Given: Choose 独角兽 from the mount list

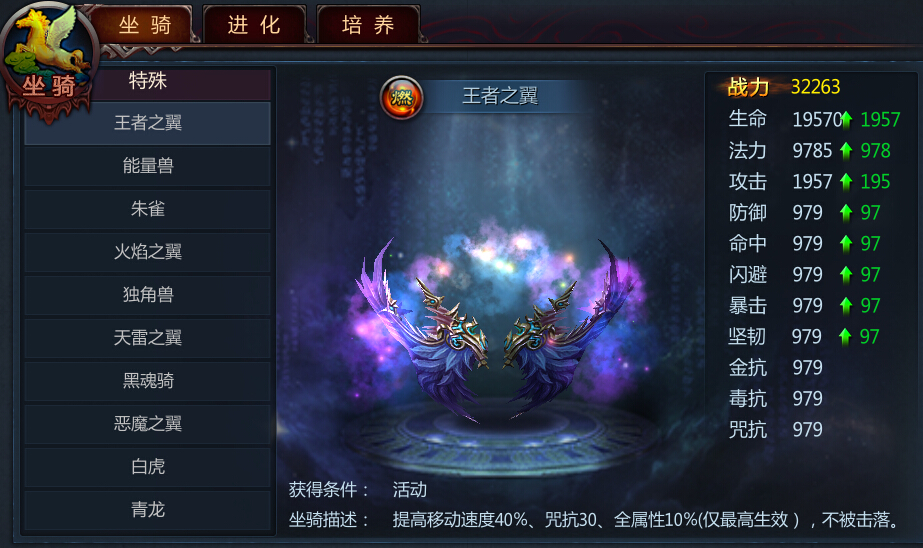Looking at the screenshot, I should click(148, 295).
